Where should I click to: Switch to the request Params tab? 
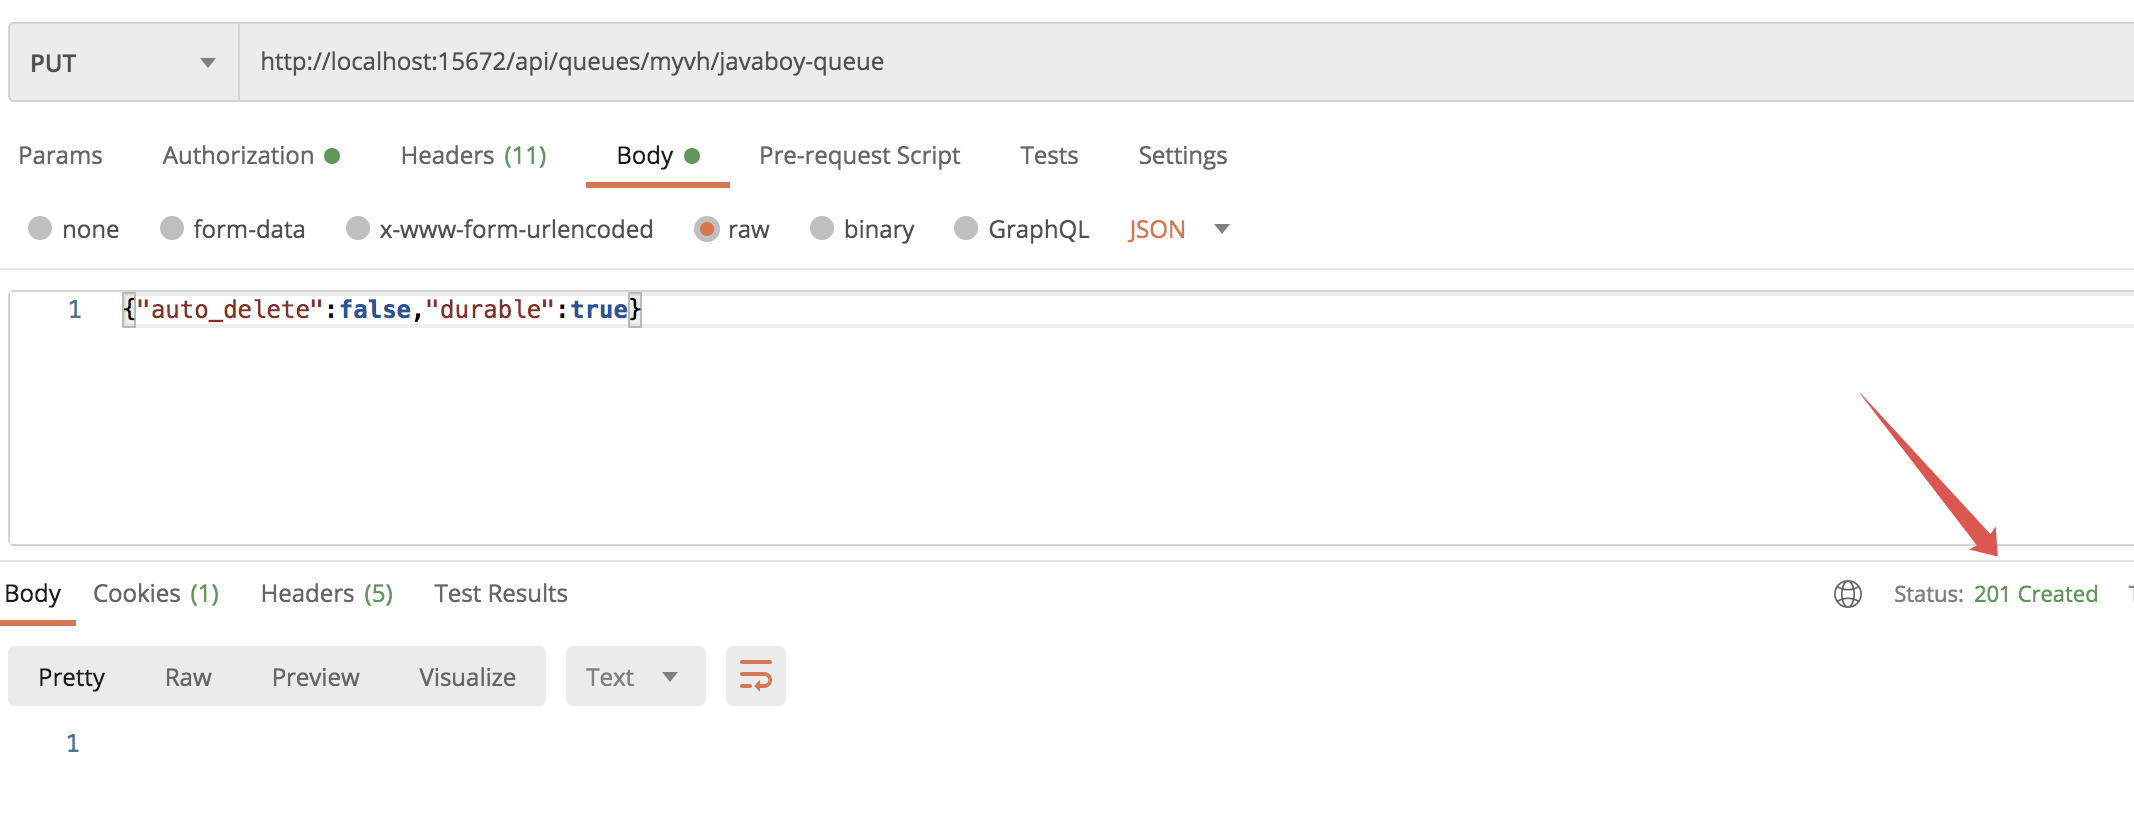[x=60, y=156]
